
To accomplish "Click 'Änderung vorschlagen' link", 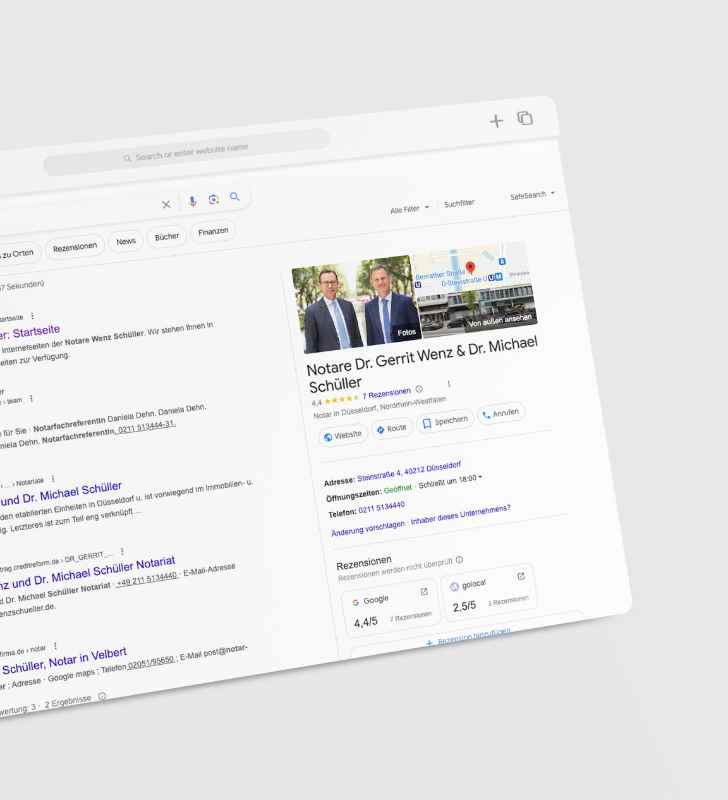I will [368, 529].
